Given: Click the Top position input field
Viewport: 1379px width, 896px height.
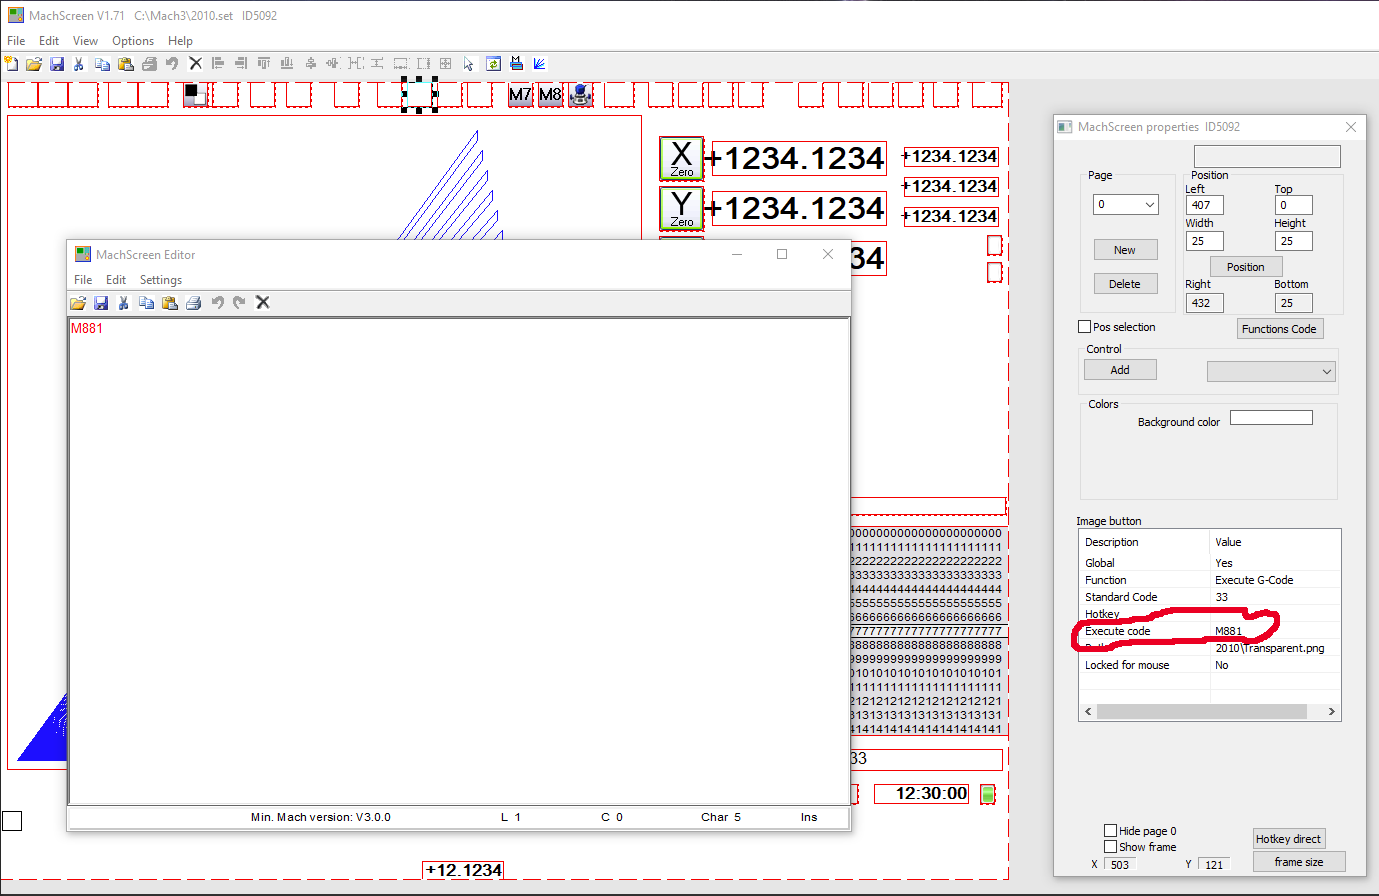Looking at the screenshot, I should tap(1293, 205).
